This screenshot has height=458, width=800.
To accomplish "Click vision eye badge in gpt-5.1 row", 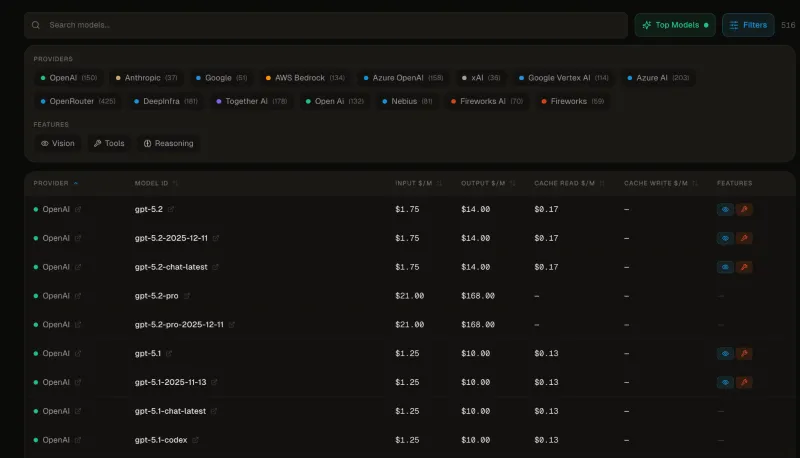I will (x=725, y=353).
